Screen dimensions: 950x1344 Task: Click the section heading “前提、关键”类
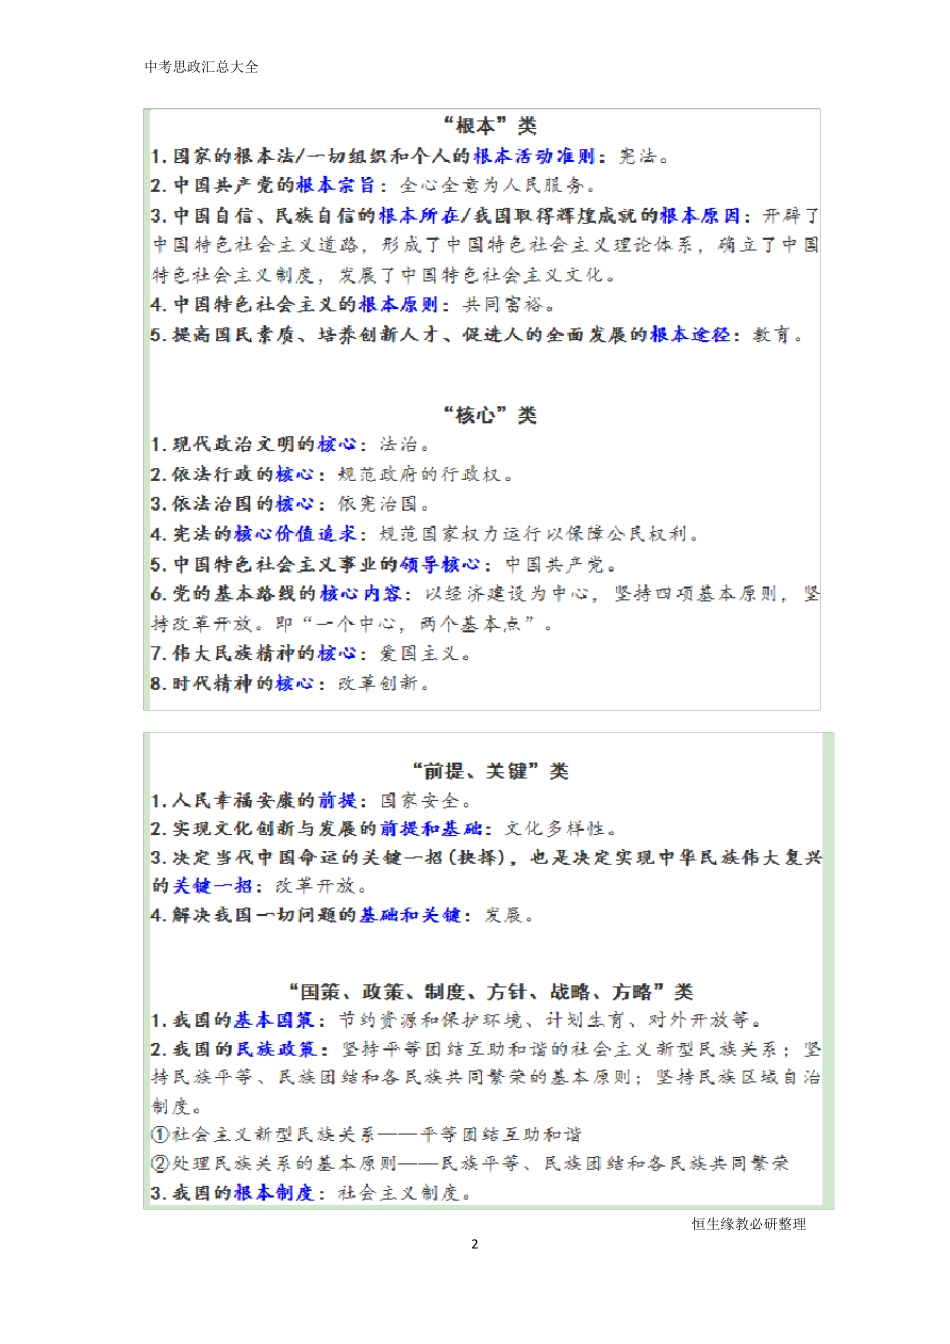click(490, 771)
